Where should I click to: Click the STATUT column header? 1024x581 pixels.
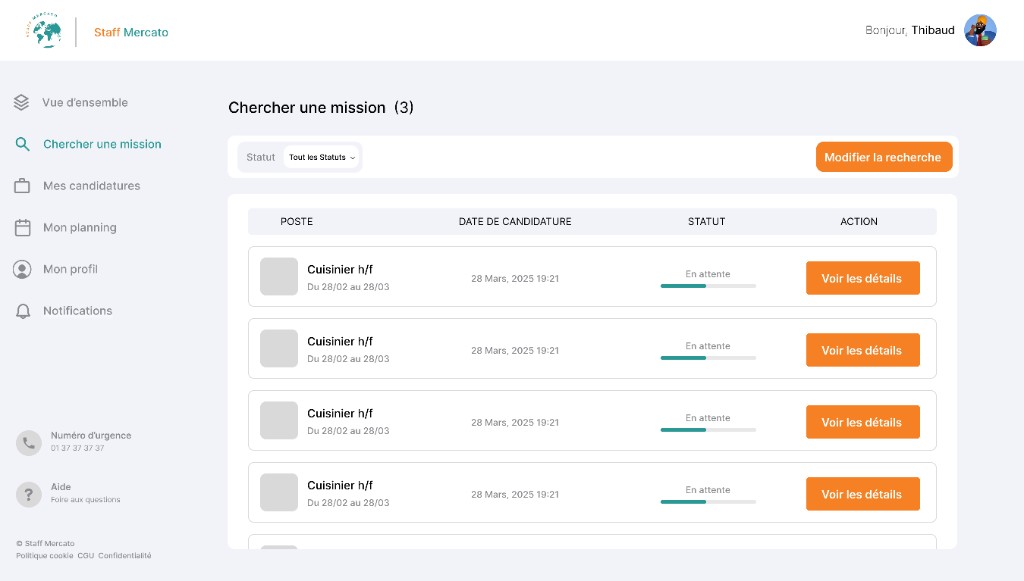point(707,221)
